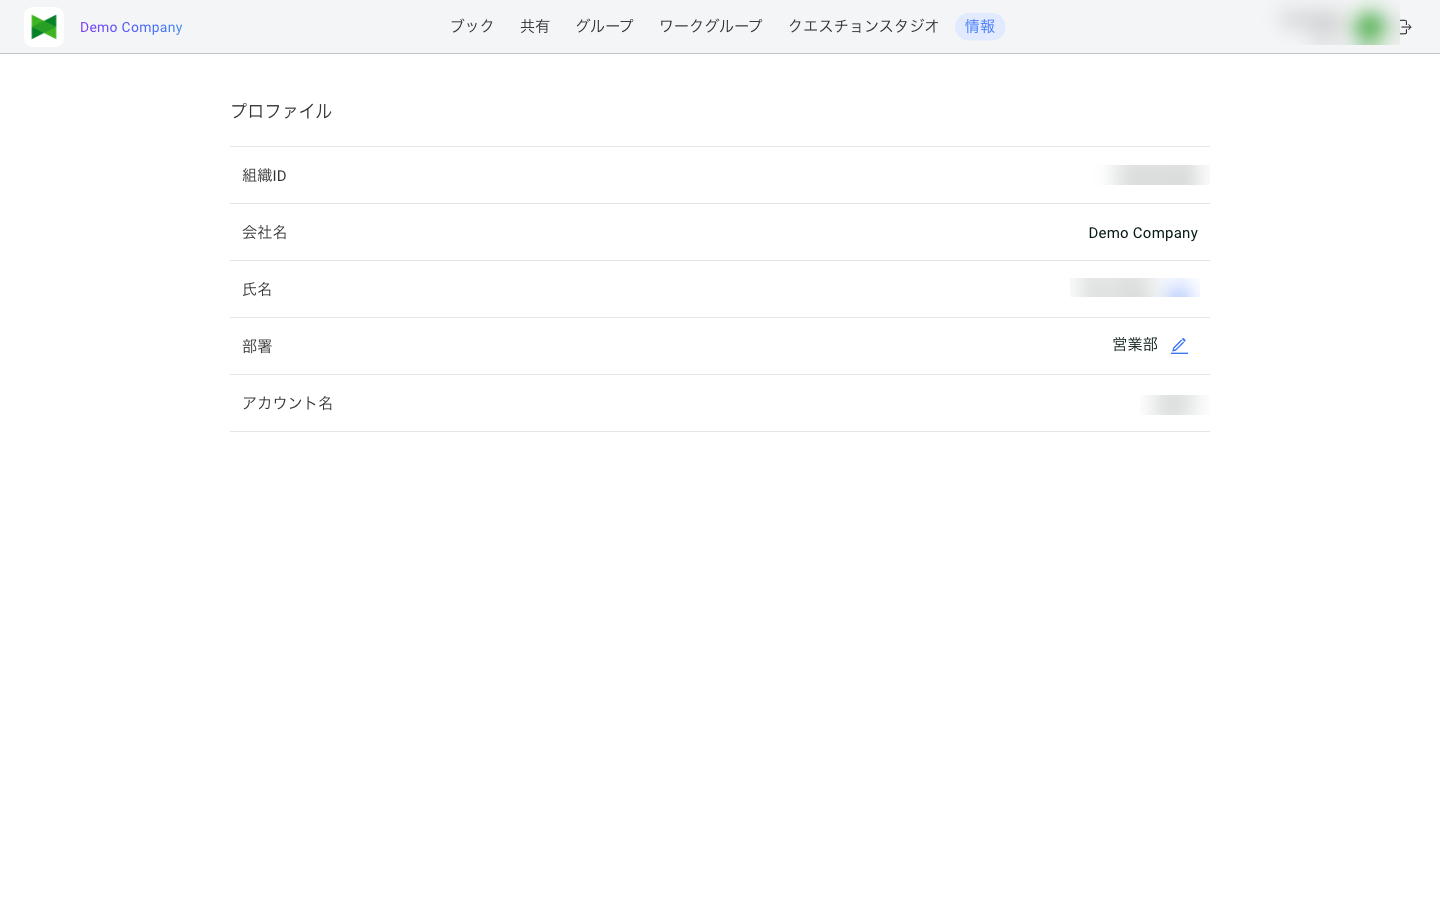Click the blurred edit icon in 氏名 row
This screenshot has height=900, width=1440.
pyautogui.click(x=1180, y=288)
